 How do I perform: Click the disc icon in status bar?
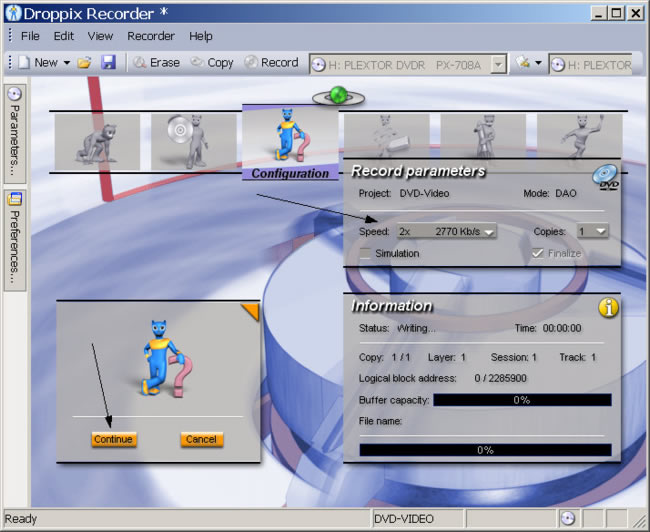click(x=568, y=519)
